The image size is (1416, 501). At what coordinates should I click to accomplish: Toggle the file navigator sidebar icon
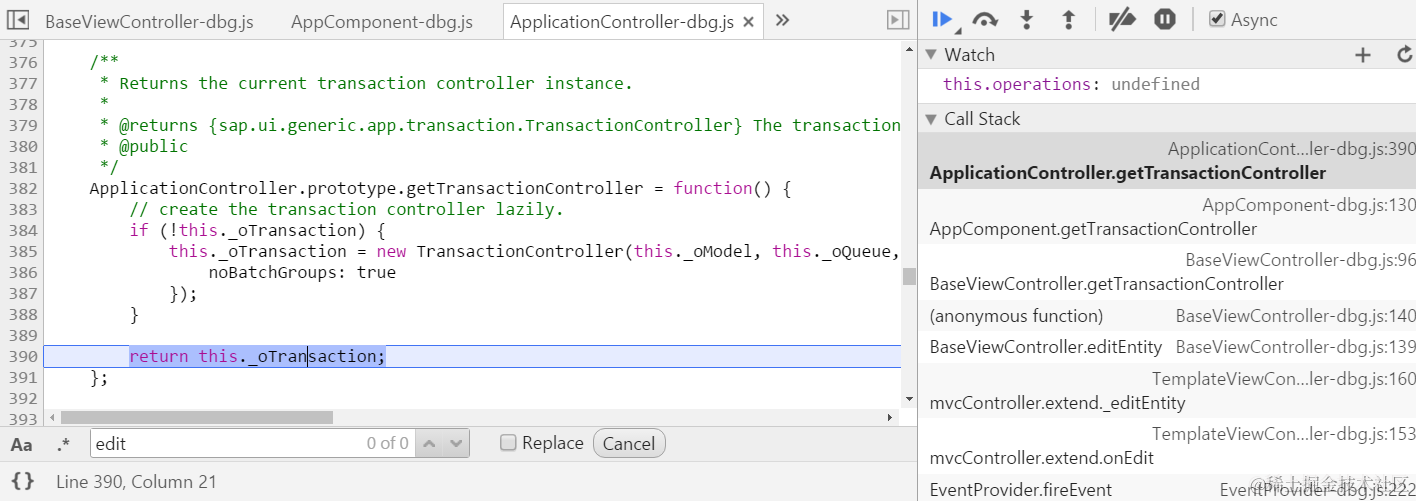[x=18, y=20]
